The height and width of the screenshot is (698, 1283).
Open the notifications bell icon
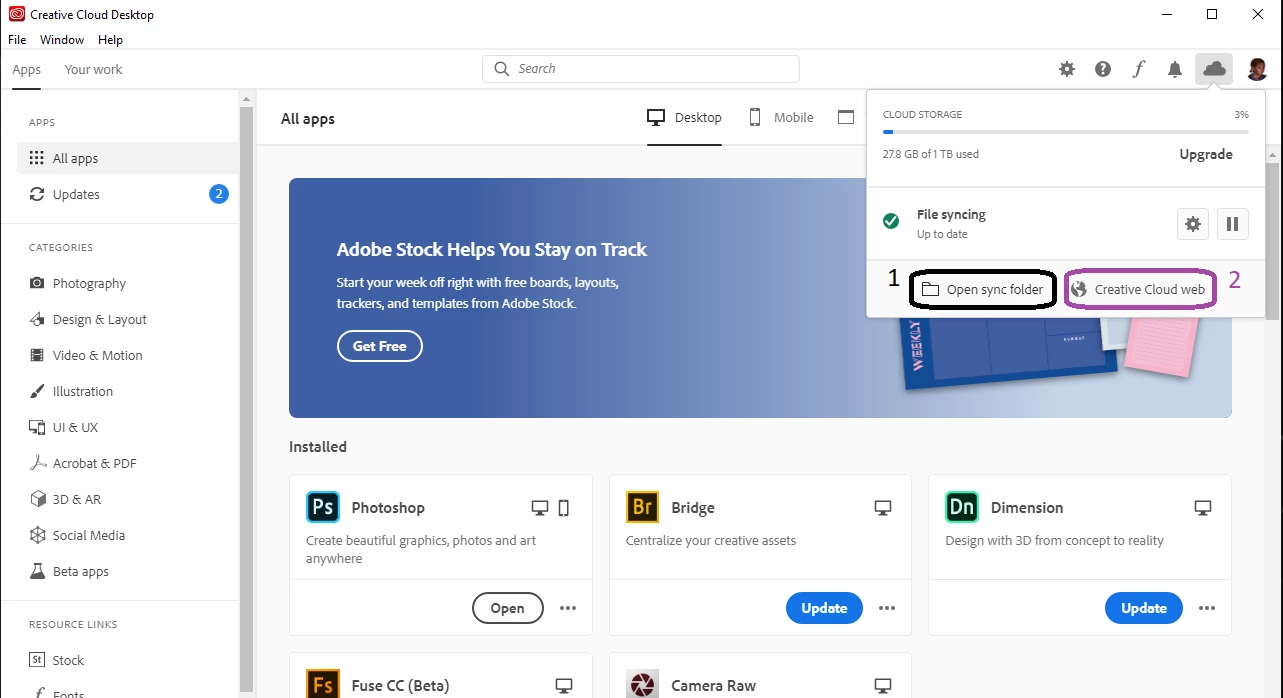pyautogui.click(x=1175, y=69)
